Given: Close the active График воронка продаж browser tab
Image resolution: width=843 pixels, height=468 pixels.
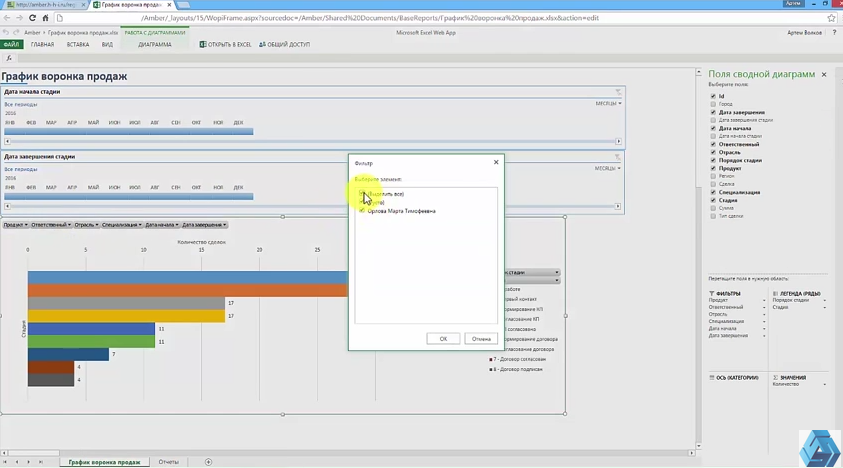Looking at the screenshot, I should tap(169, 4).
